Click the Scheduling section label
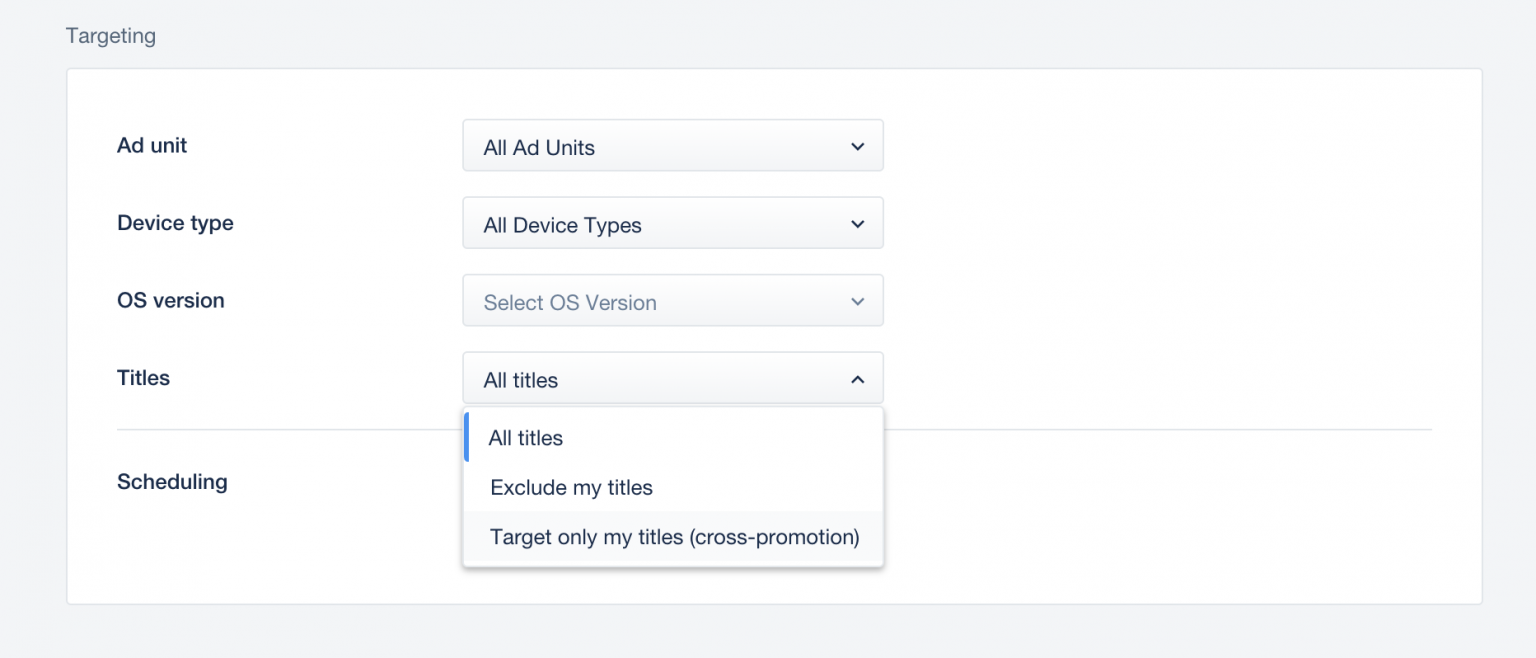1536x658 pixels. point(172,481)
